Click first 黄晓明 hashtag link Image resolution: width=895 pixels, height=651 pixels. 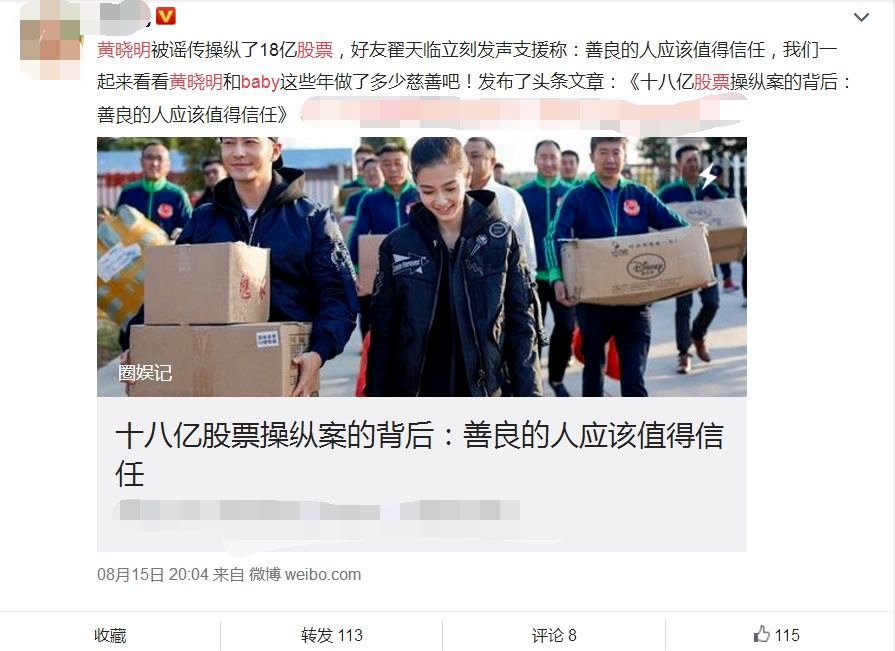pos(124,50)
